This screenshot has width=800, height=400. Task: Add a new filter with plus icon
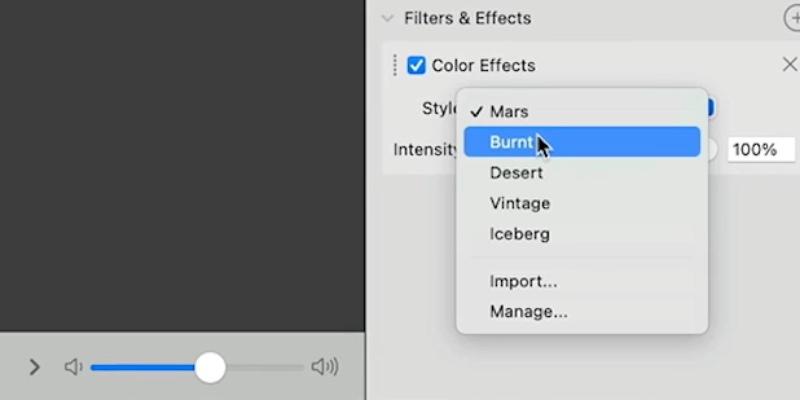pos(793,18)
